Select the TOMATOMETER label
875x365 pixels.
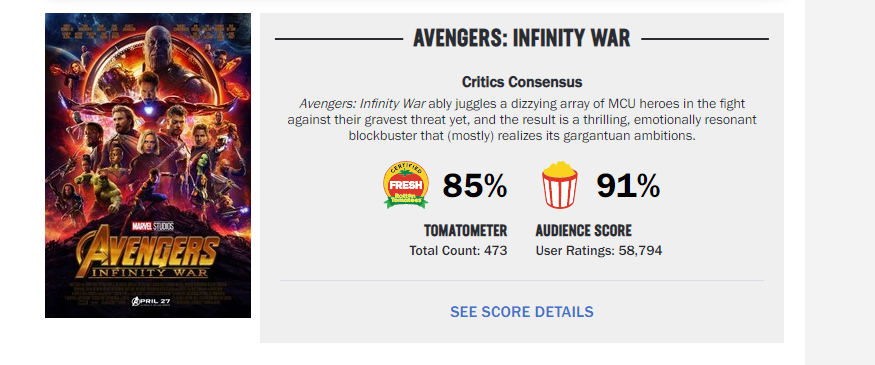(x=465, y=230)
